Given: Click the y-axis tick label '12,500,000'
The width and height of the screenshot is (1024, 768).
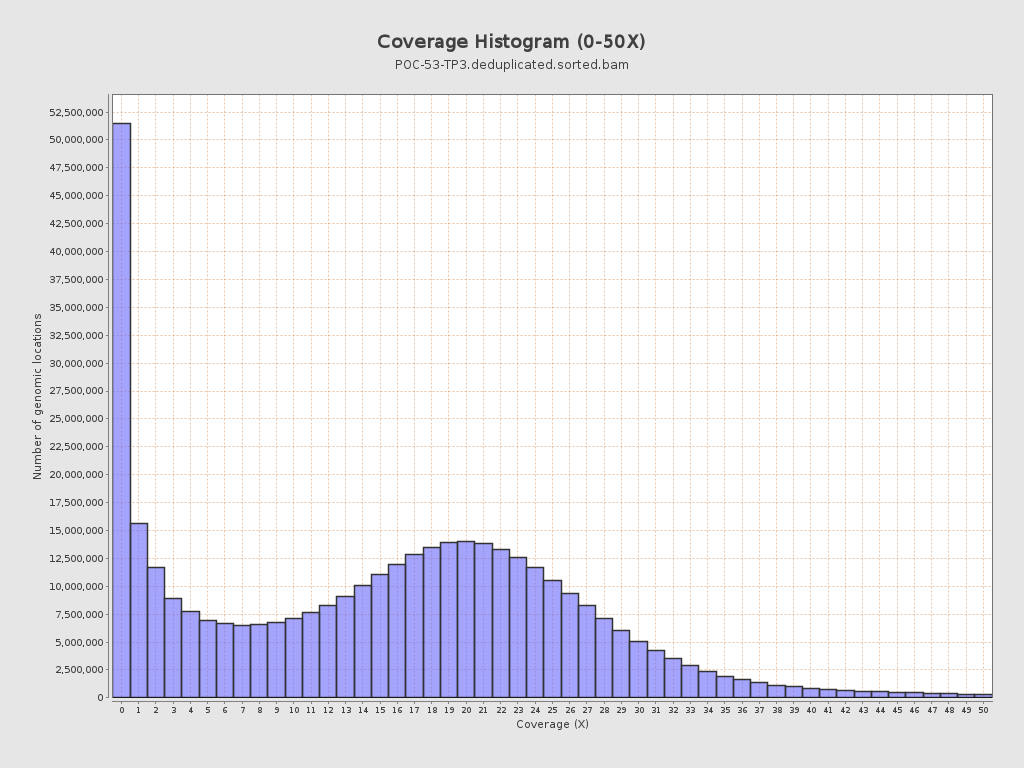Looking at the screenshot, I should [x=76, y=558].
